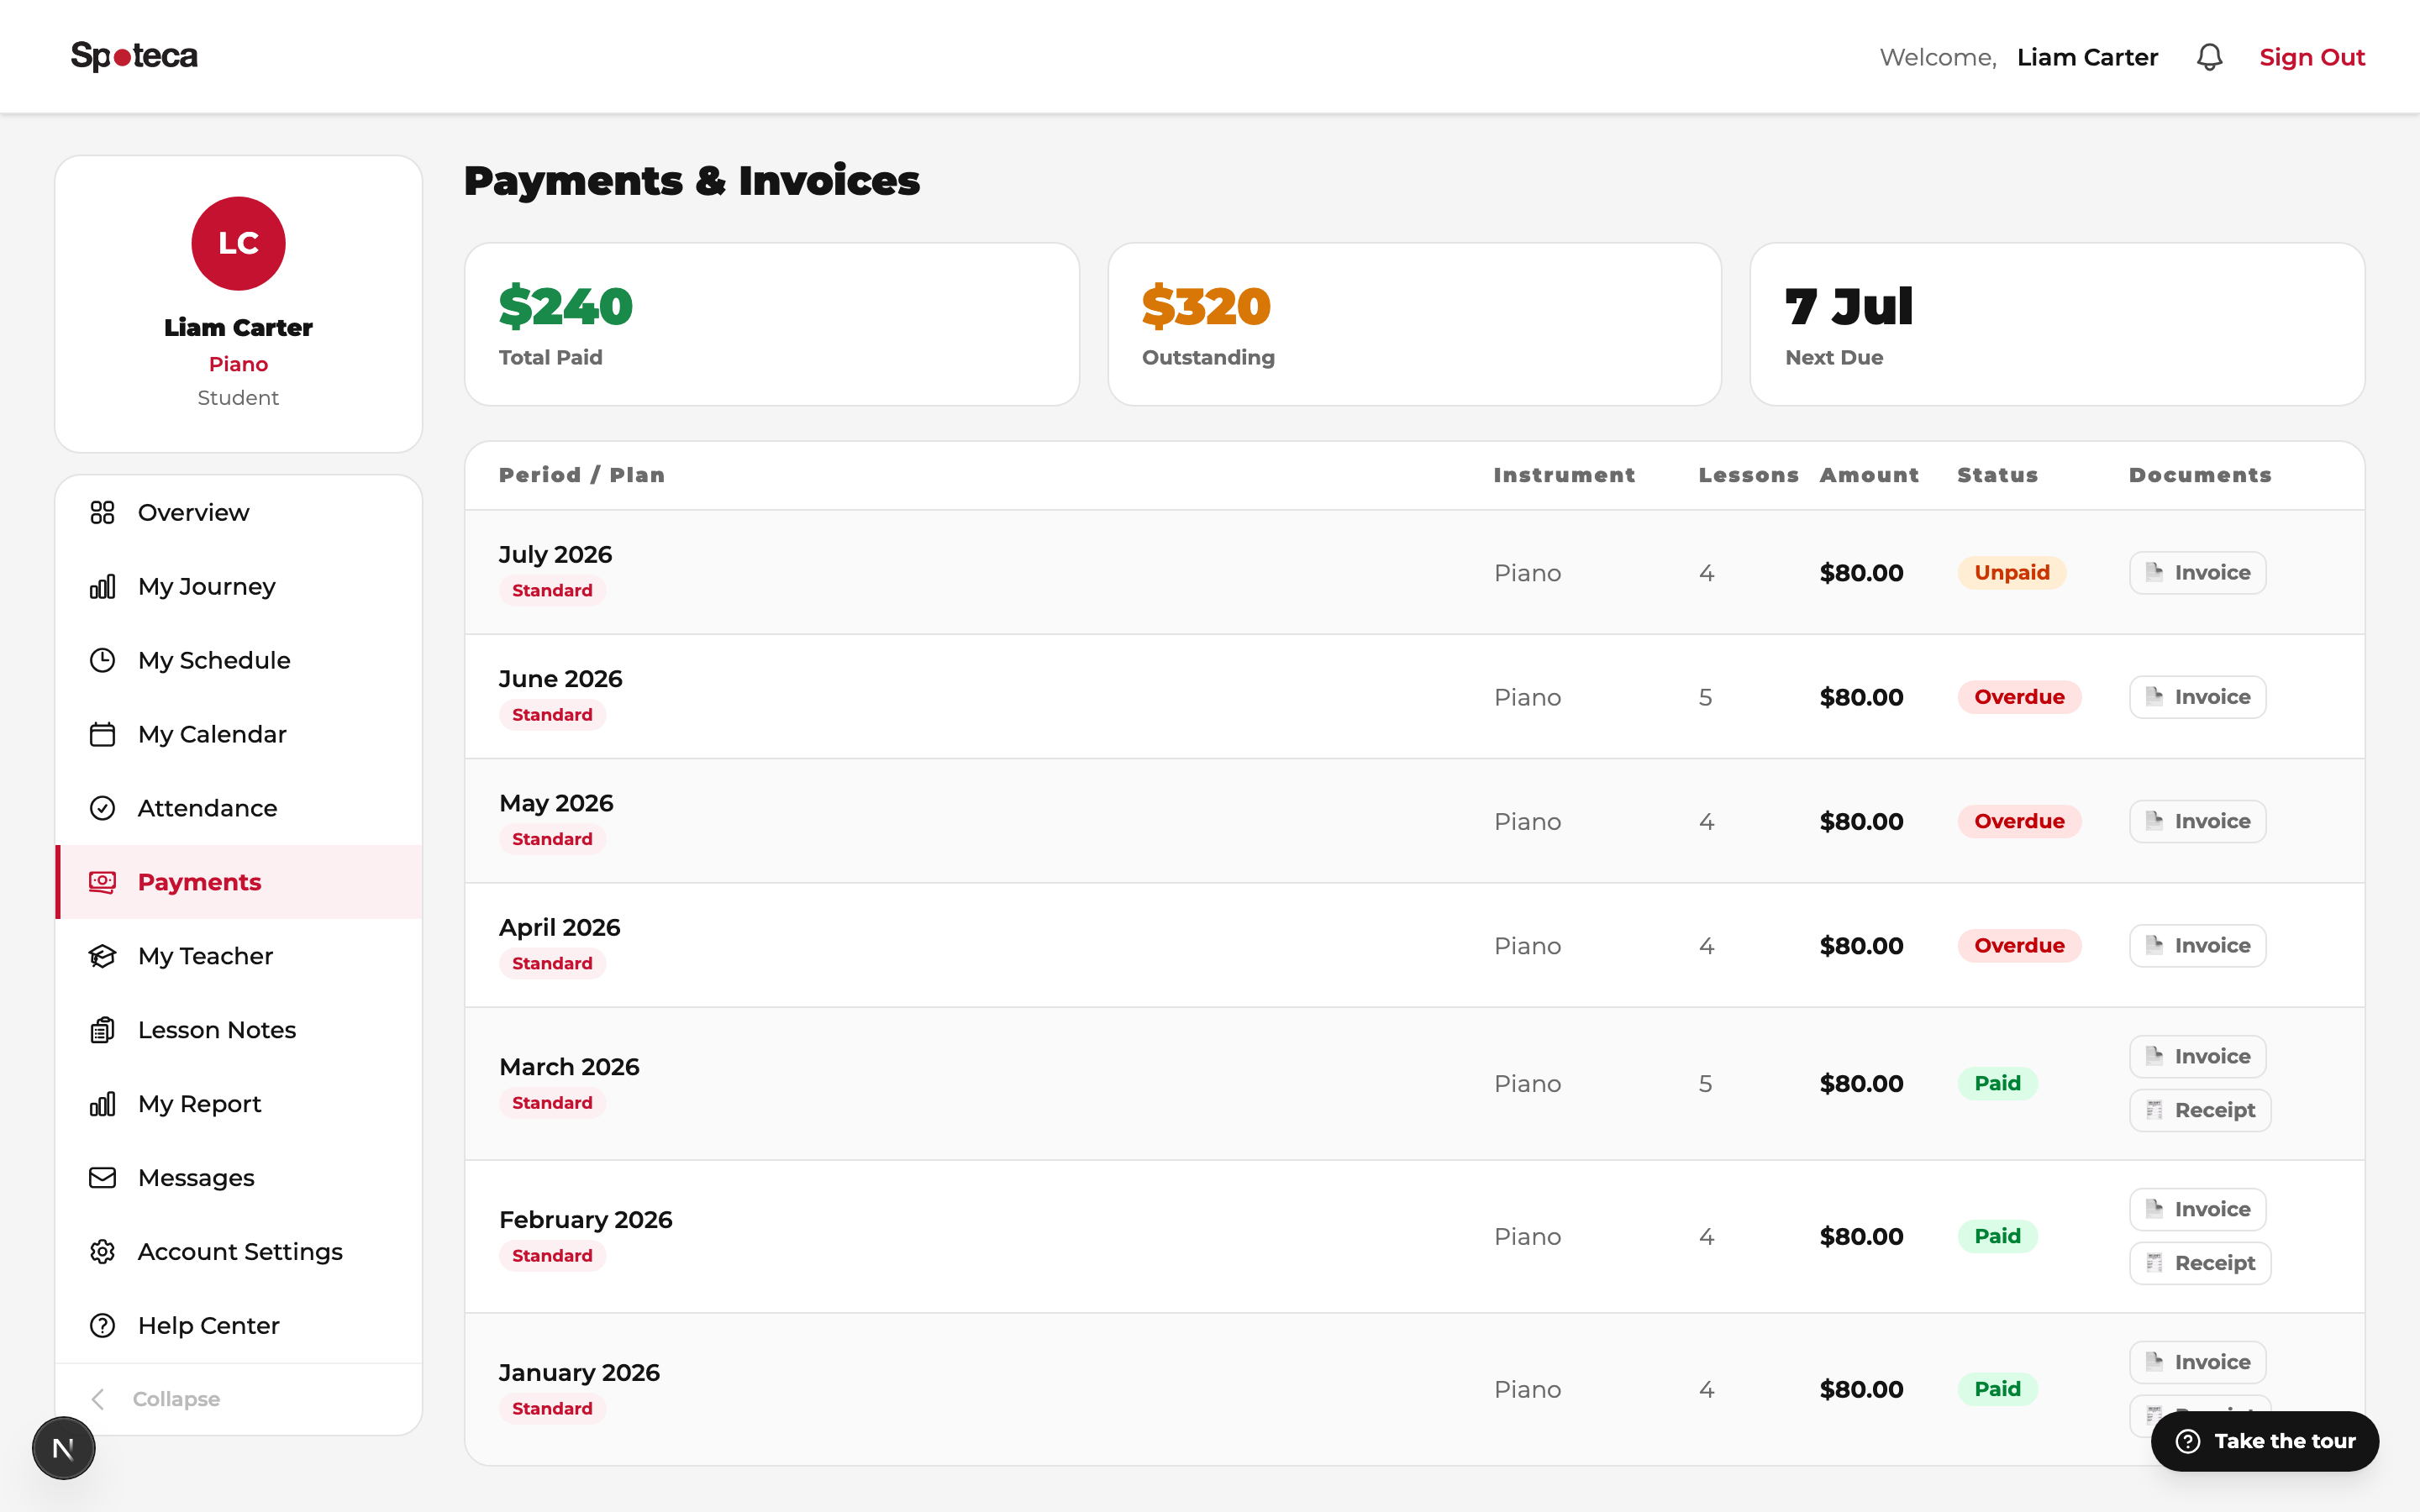
Task: Click the Payments cash icon
Action: pyautogui.click(x=102, y=882)
